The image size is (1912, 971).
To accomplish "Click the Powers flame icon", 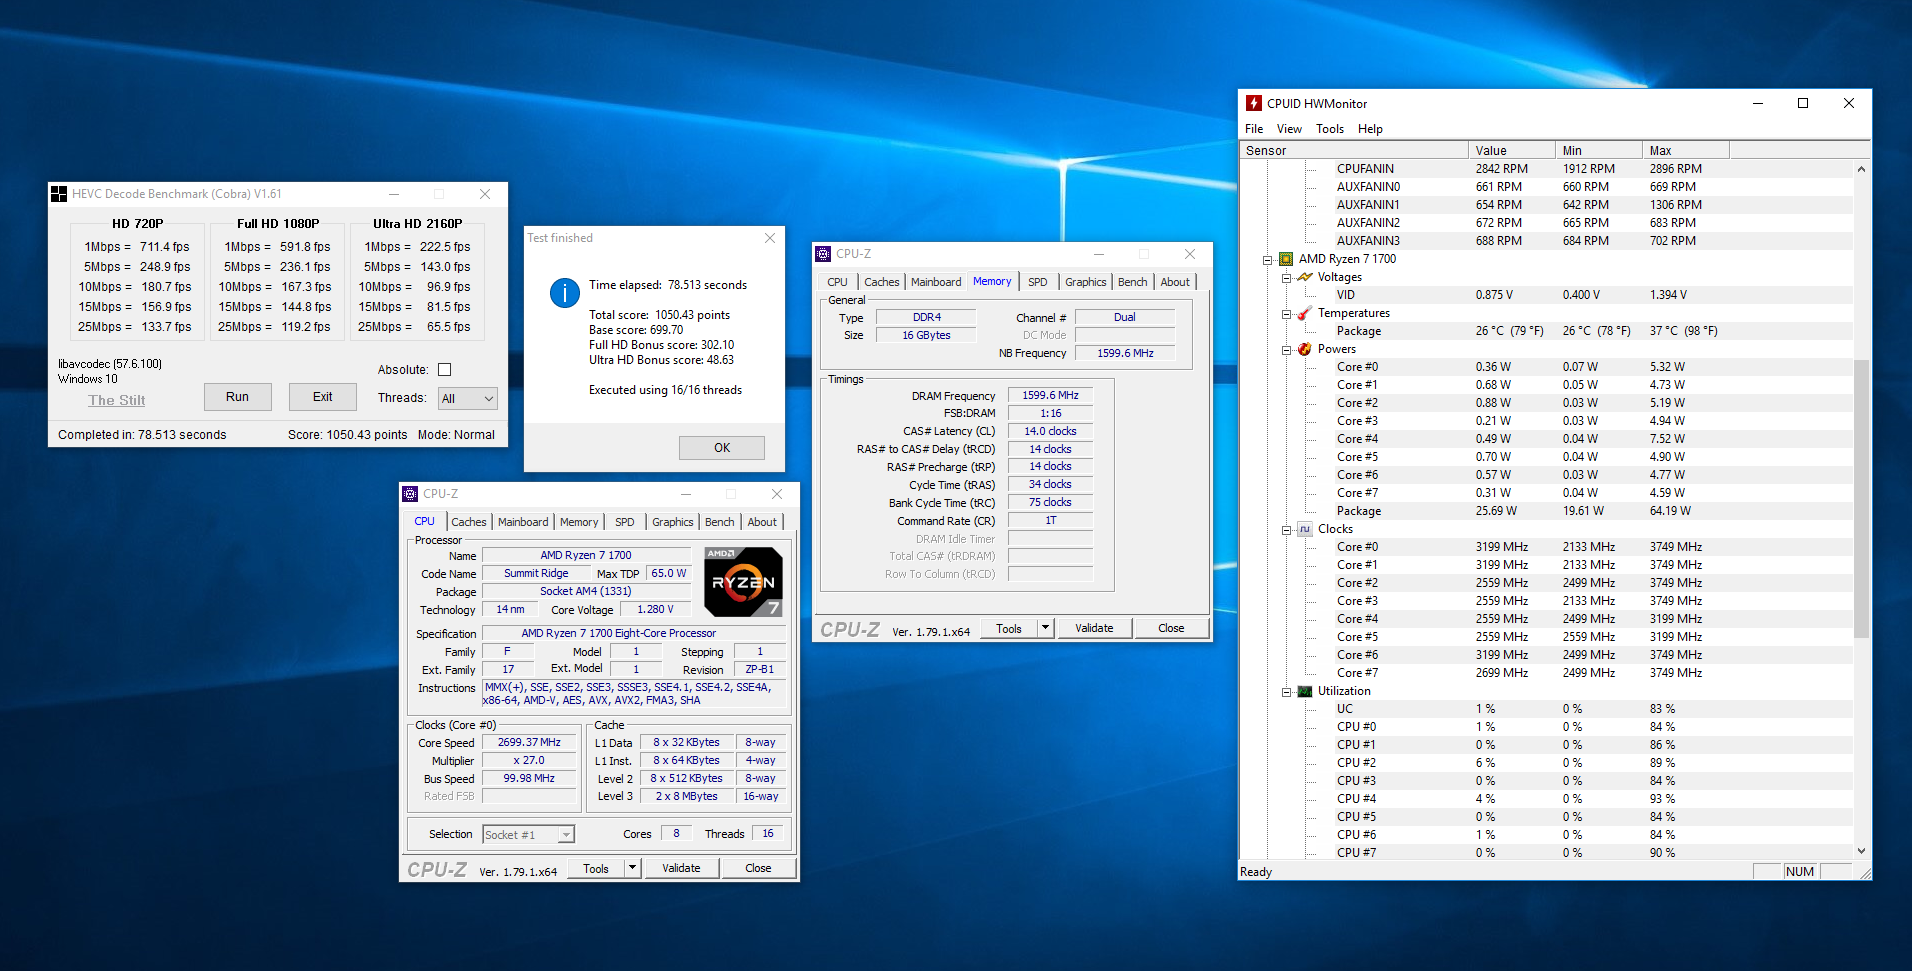I will (1305, 349).
